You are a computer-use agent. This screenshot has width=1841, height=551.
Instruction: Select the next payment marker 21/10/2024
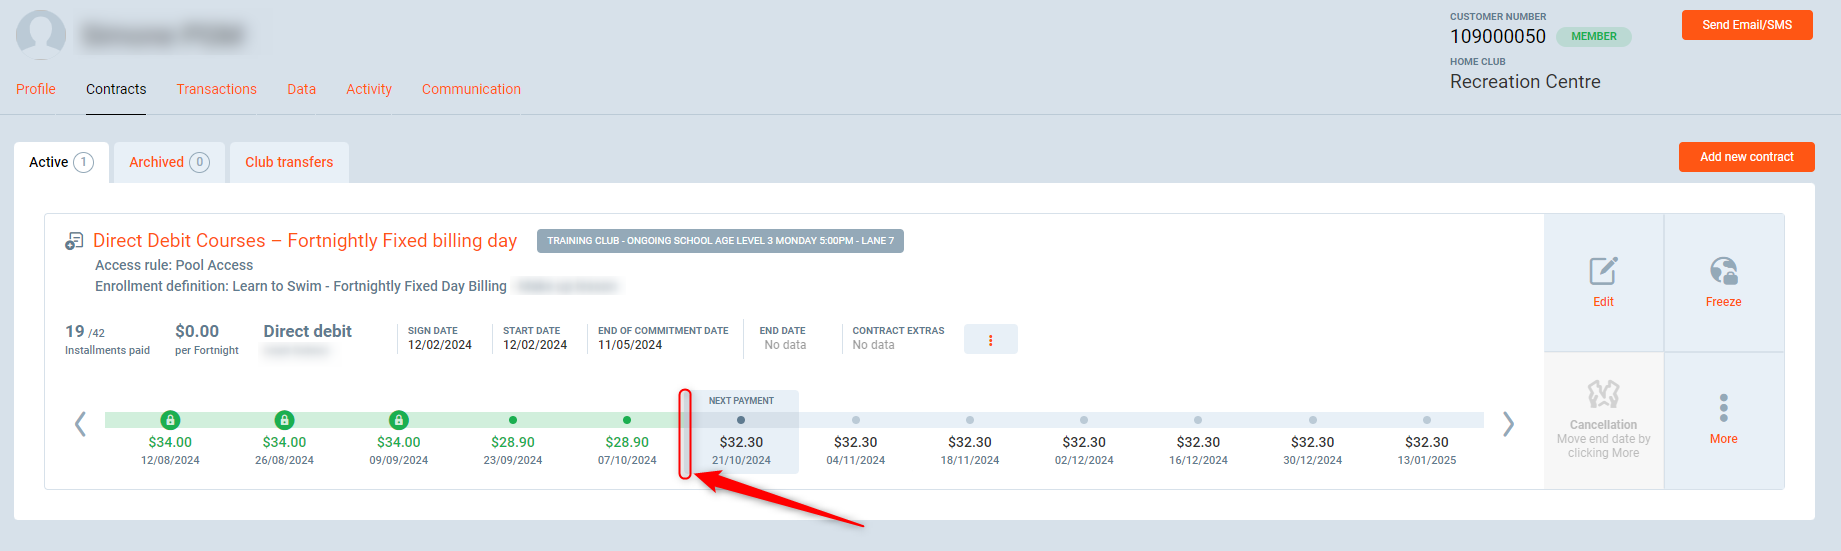tap(741, 420)
